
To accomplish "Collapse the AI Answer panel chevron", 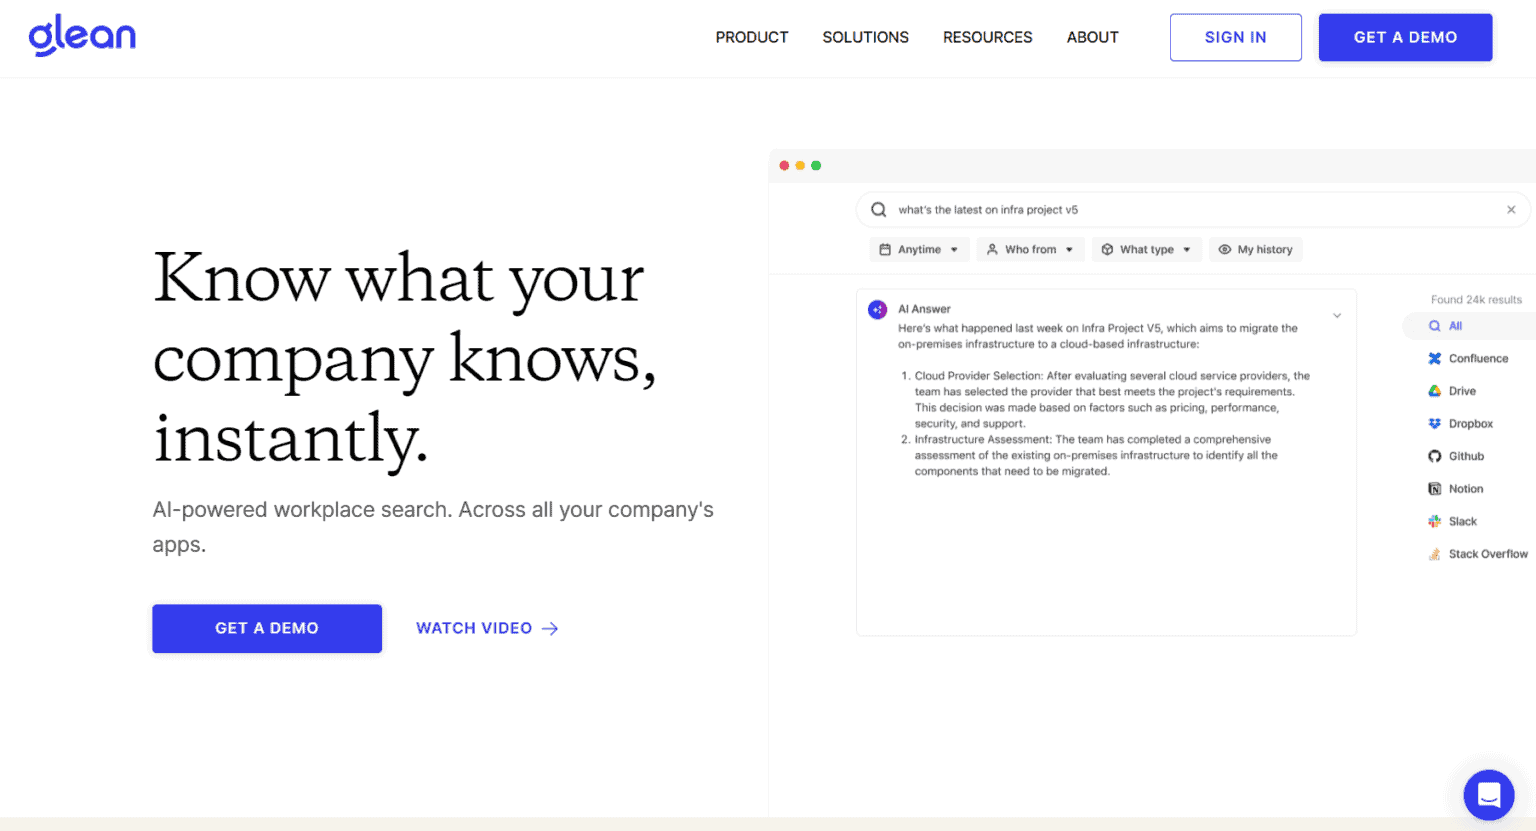I will click(x=1337, y=316).
